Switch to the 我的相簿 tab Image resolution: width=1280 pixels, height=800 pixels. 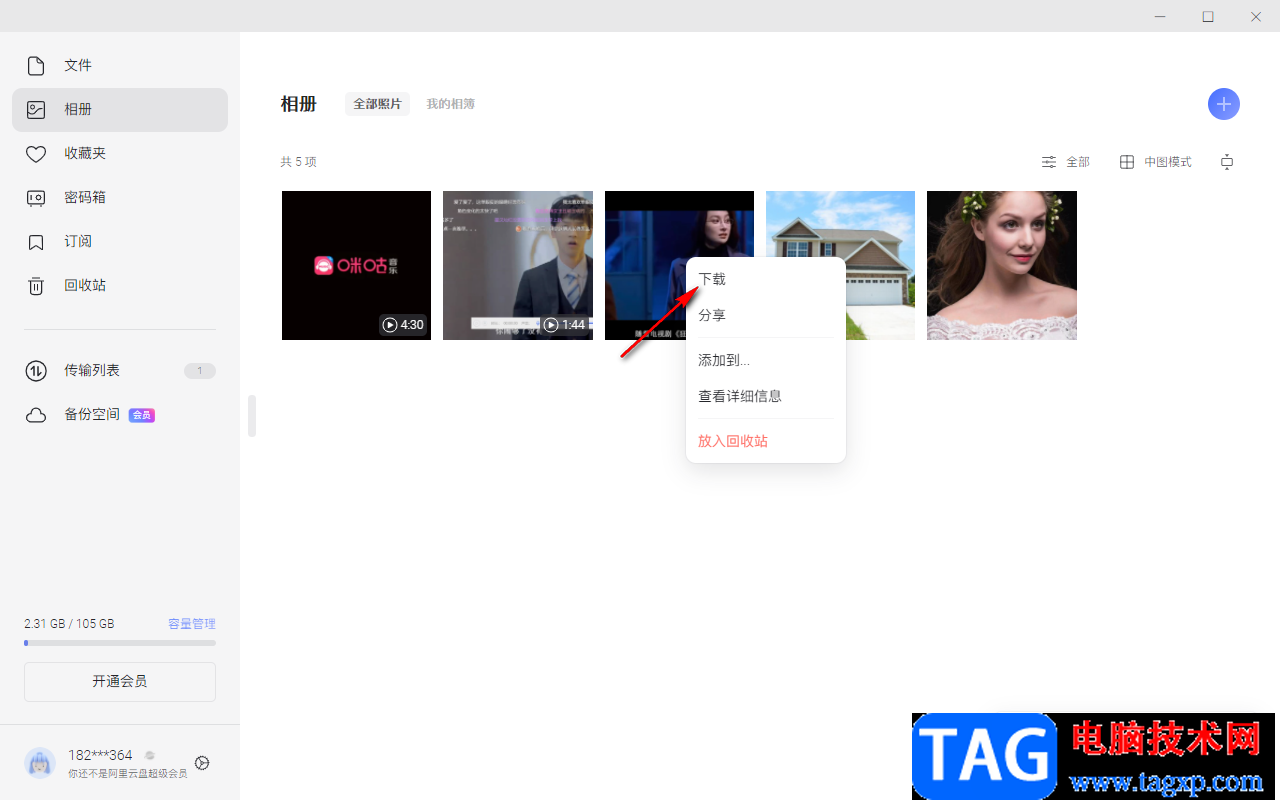(x=451, y=104)
